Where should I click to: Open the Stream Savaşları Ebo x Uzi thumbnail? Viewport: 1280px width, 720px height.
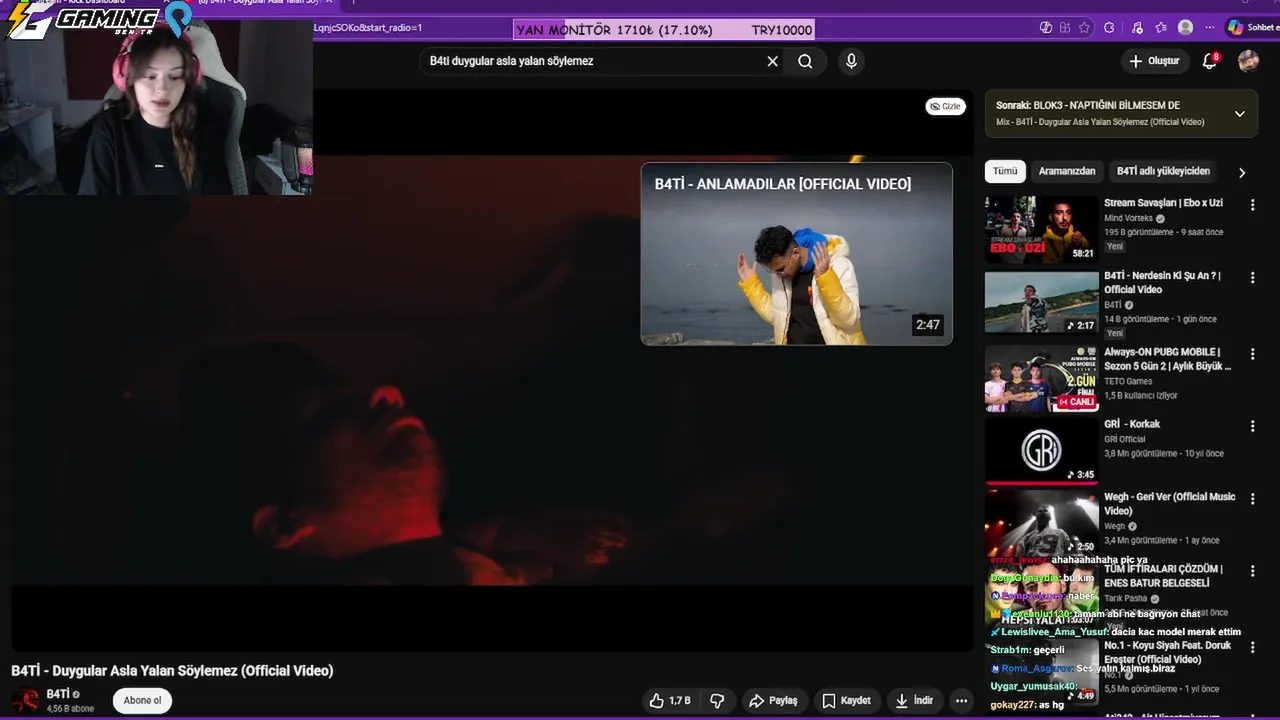(x=1041, y=229)
